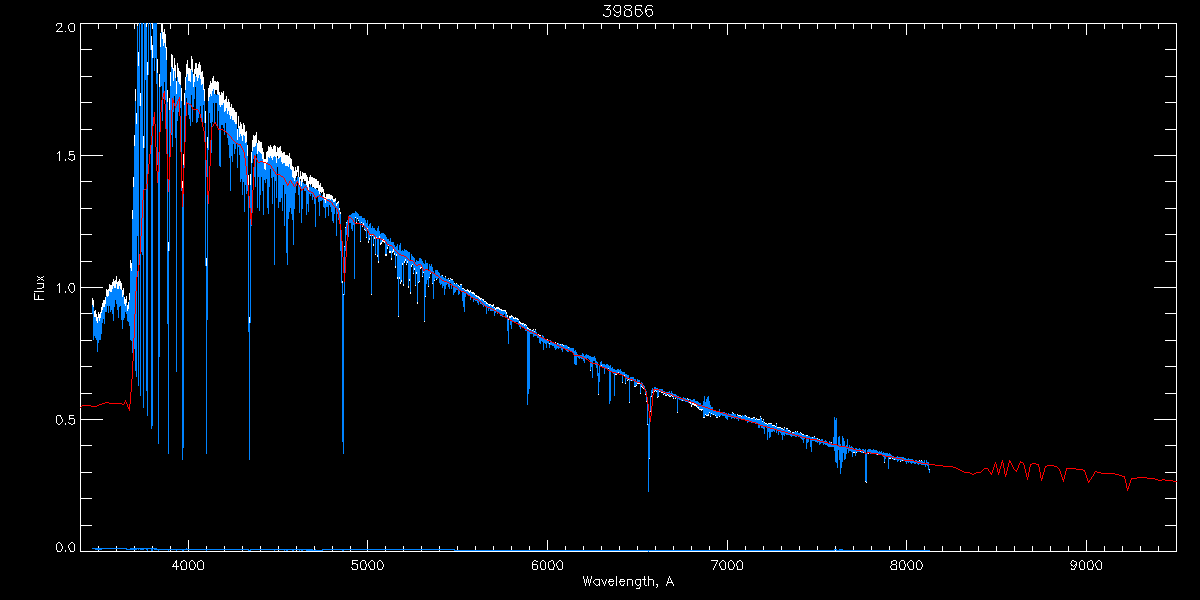Click the 1.5 flux tick label
The width and height of the screenshot is (1200, 600).
tap(65, 157)
